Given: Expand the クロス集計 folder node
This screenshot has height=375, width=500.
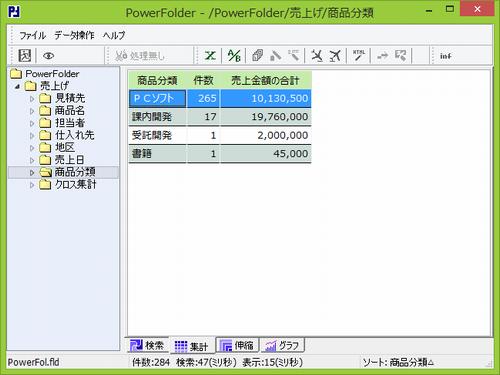Looking at the screenshot, I should [32, 185].
